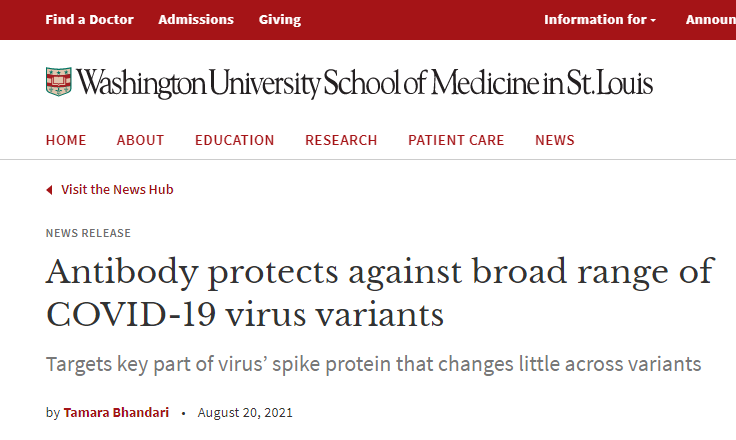Viewport: 736px width, 440px height.
Task: Visit the News Hub link
Action: [117, 190]
